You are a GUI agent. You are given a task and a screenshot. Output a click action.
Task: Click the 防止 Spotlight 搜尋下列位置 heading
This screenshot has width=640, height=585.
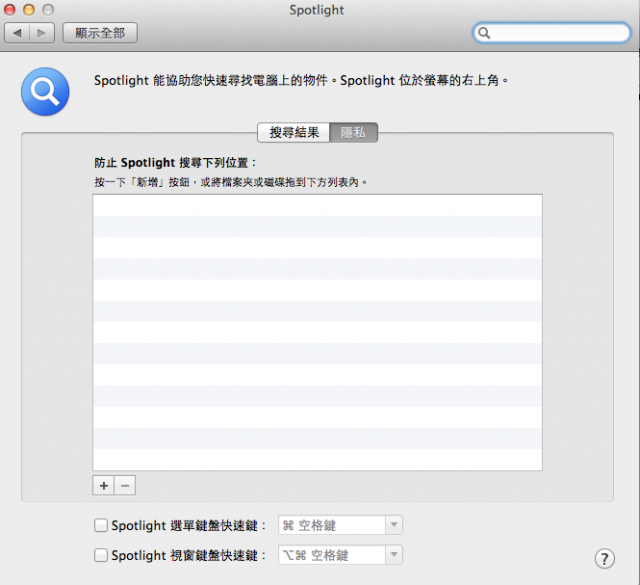(x=175, y=162)
